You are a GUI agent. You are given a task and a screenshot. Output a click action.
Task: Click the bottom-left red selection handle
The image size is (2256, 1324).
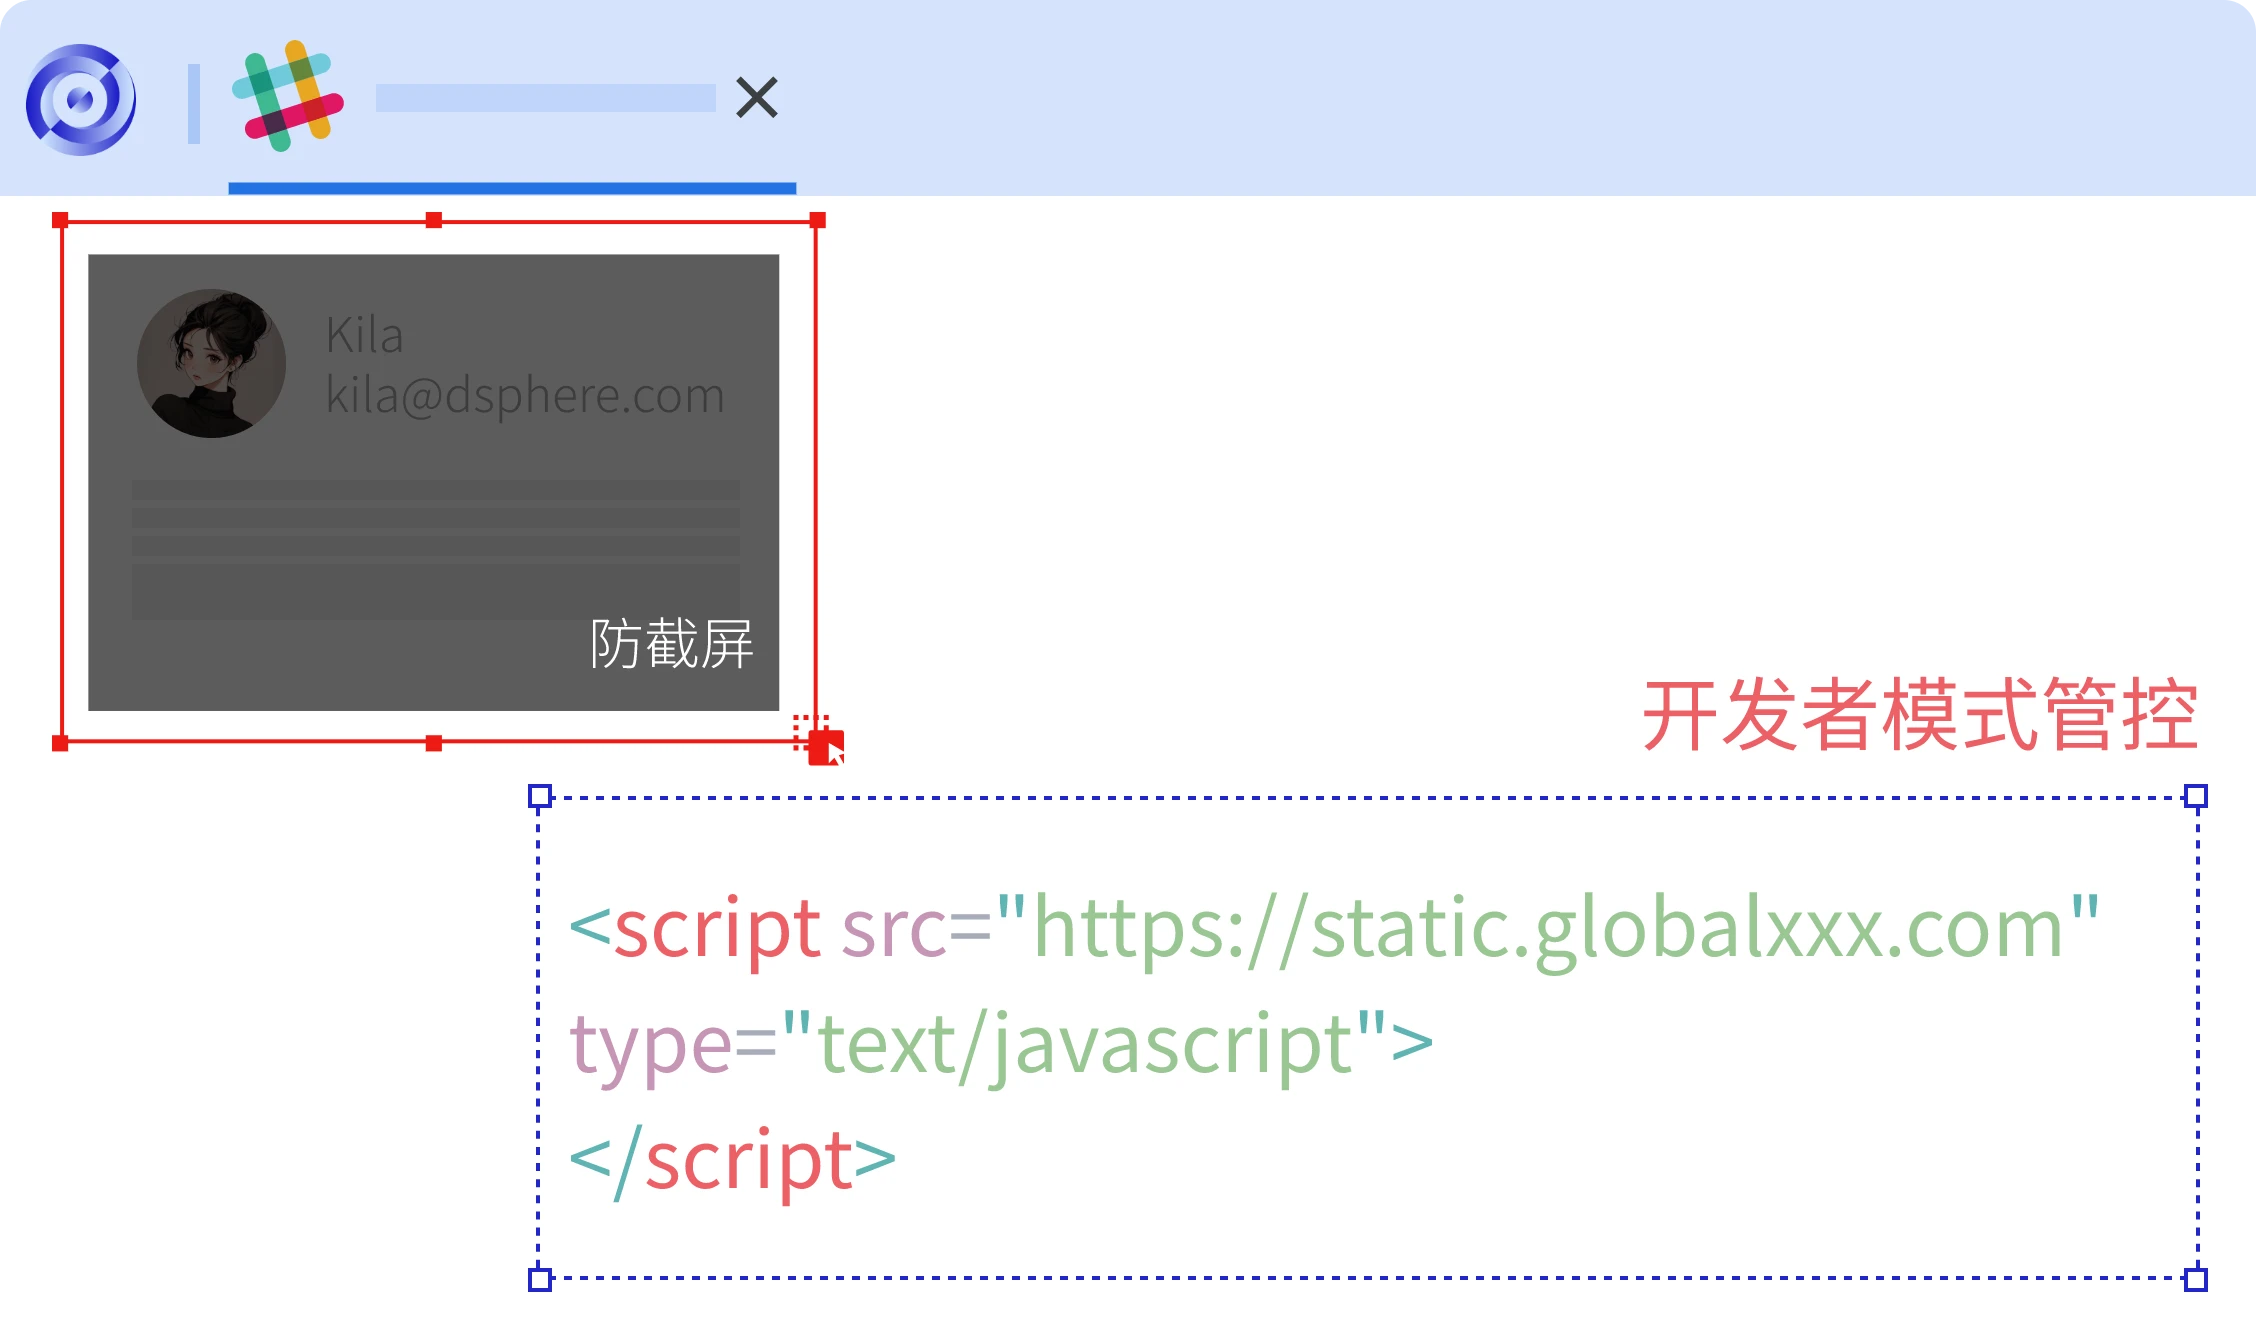(60, 743)
